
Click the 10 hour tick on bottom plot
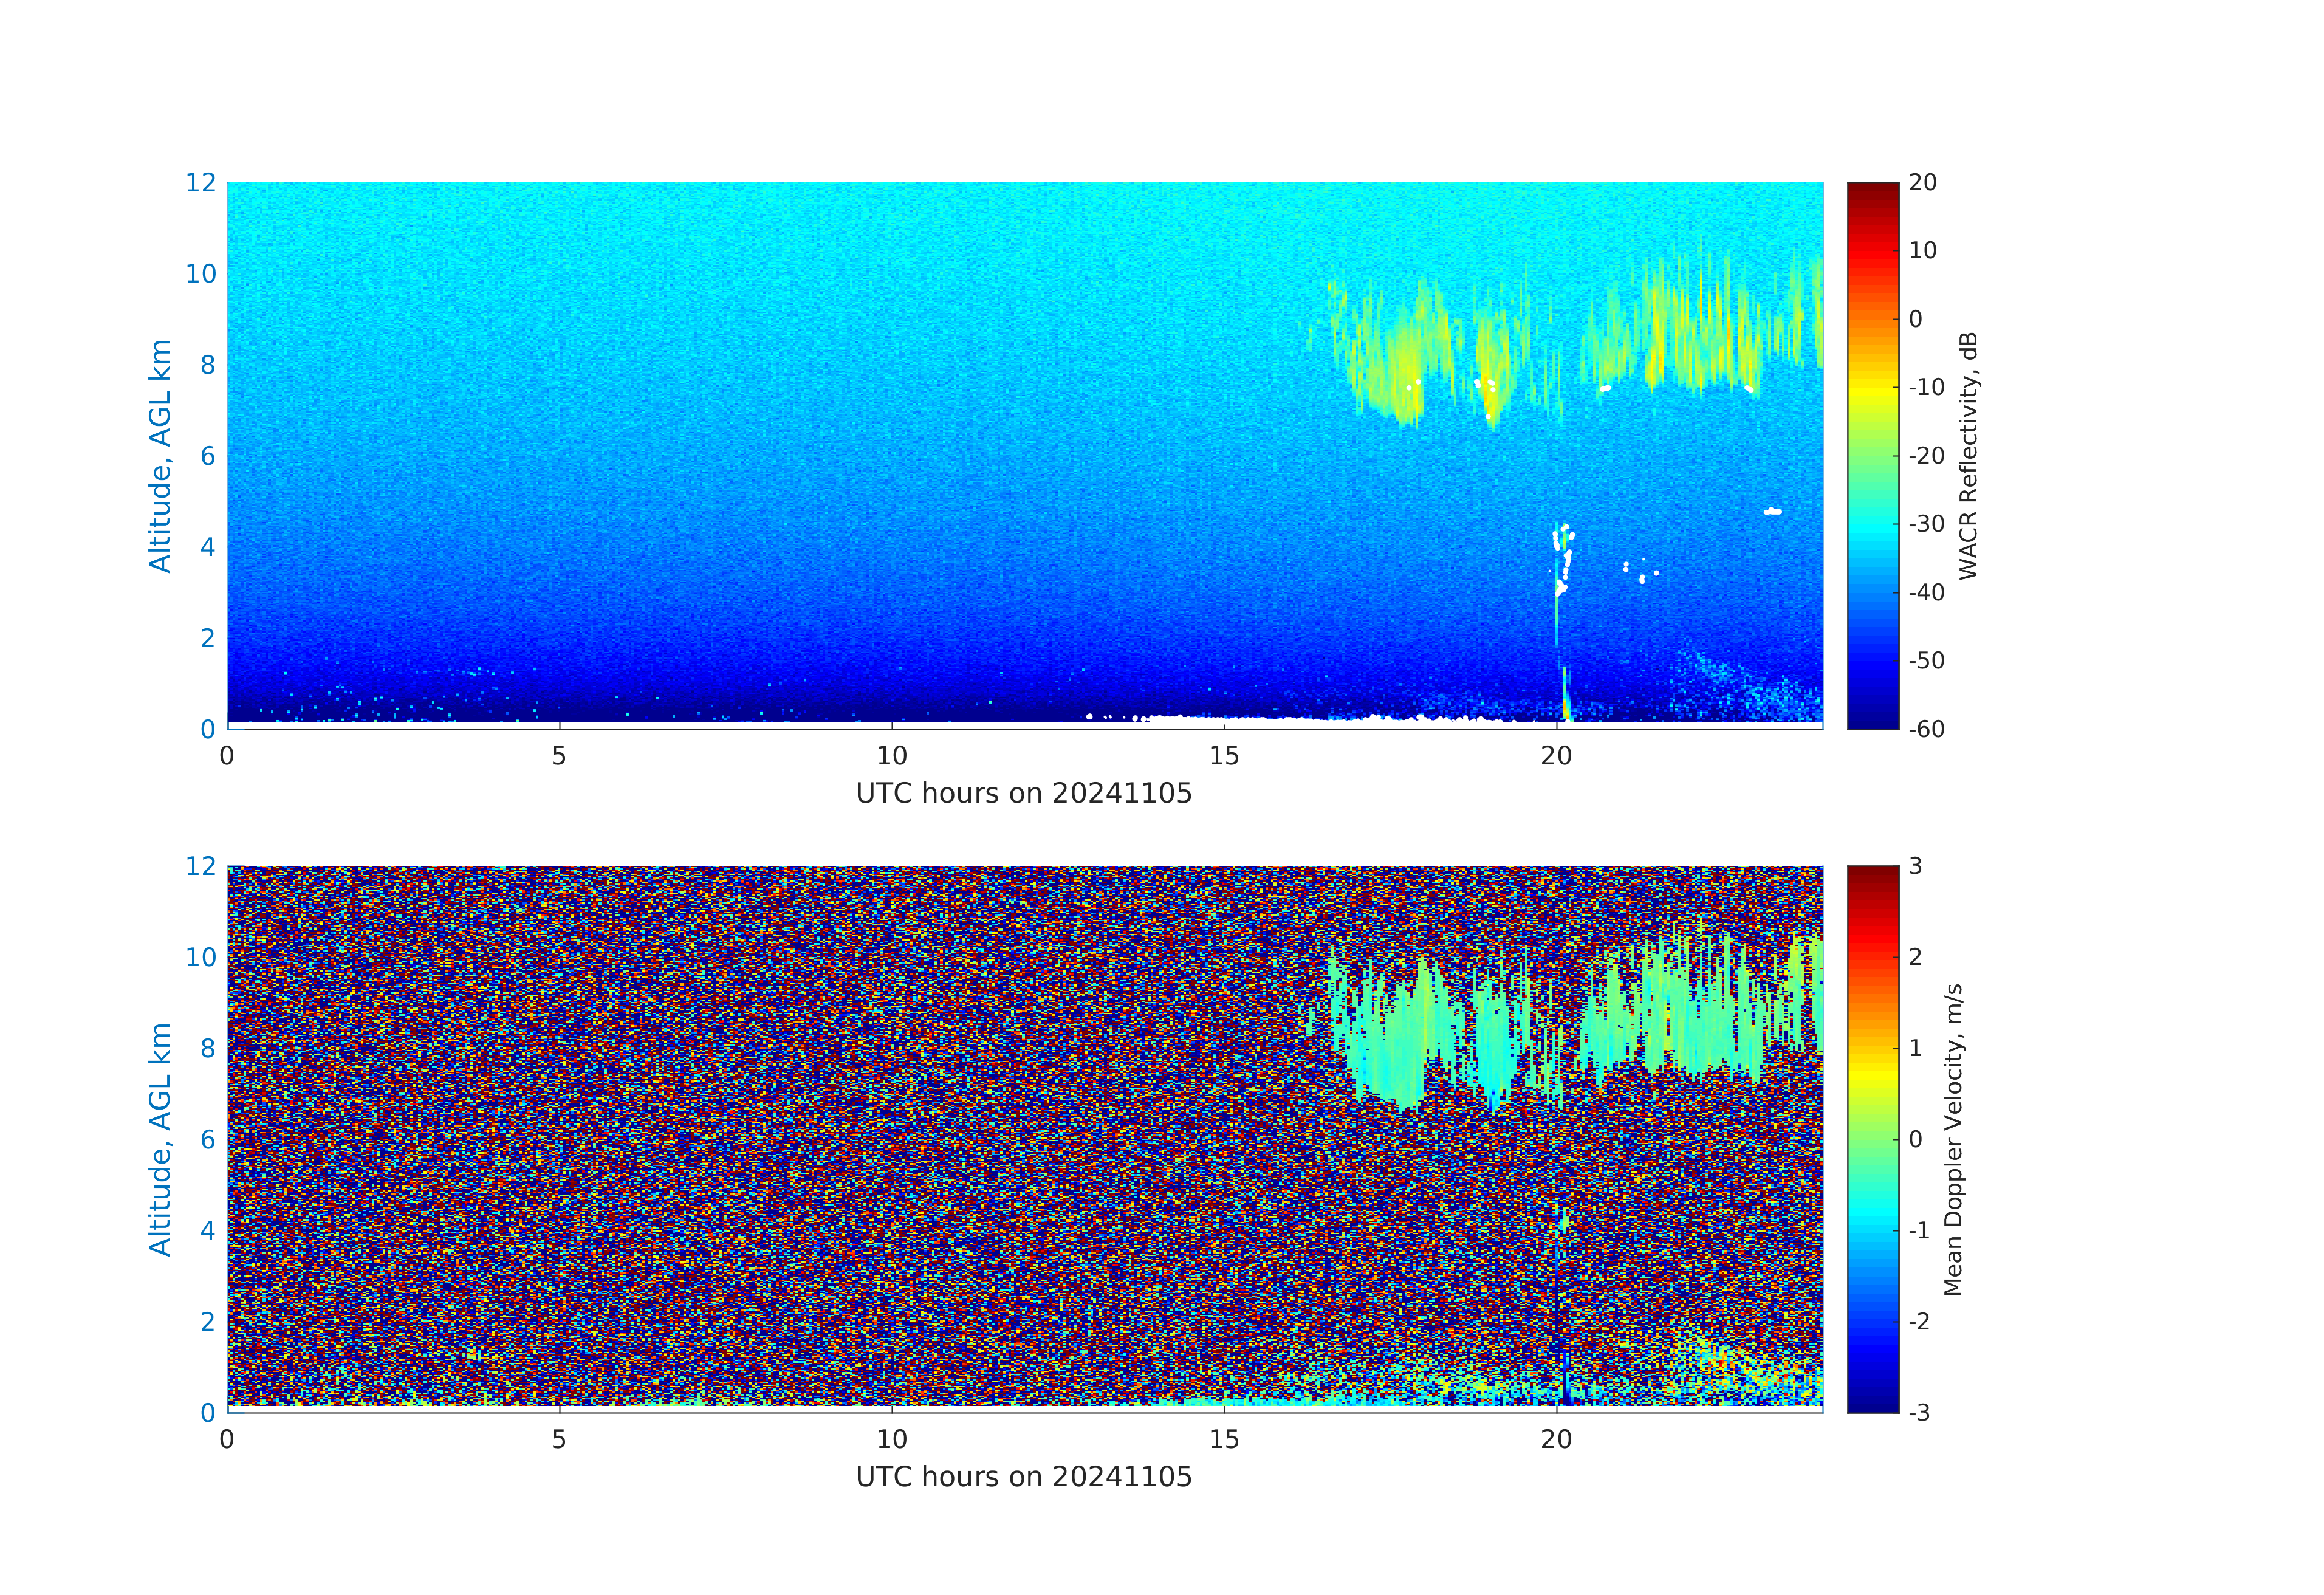(x=891, y=1439)
